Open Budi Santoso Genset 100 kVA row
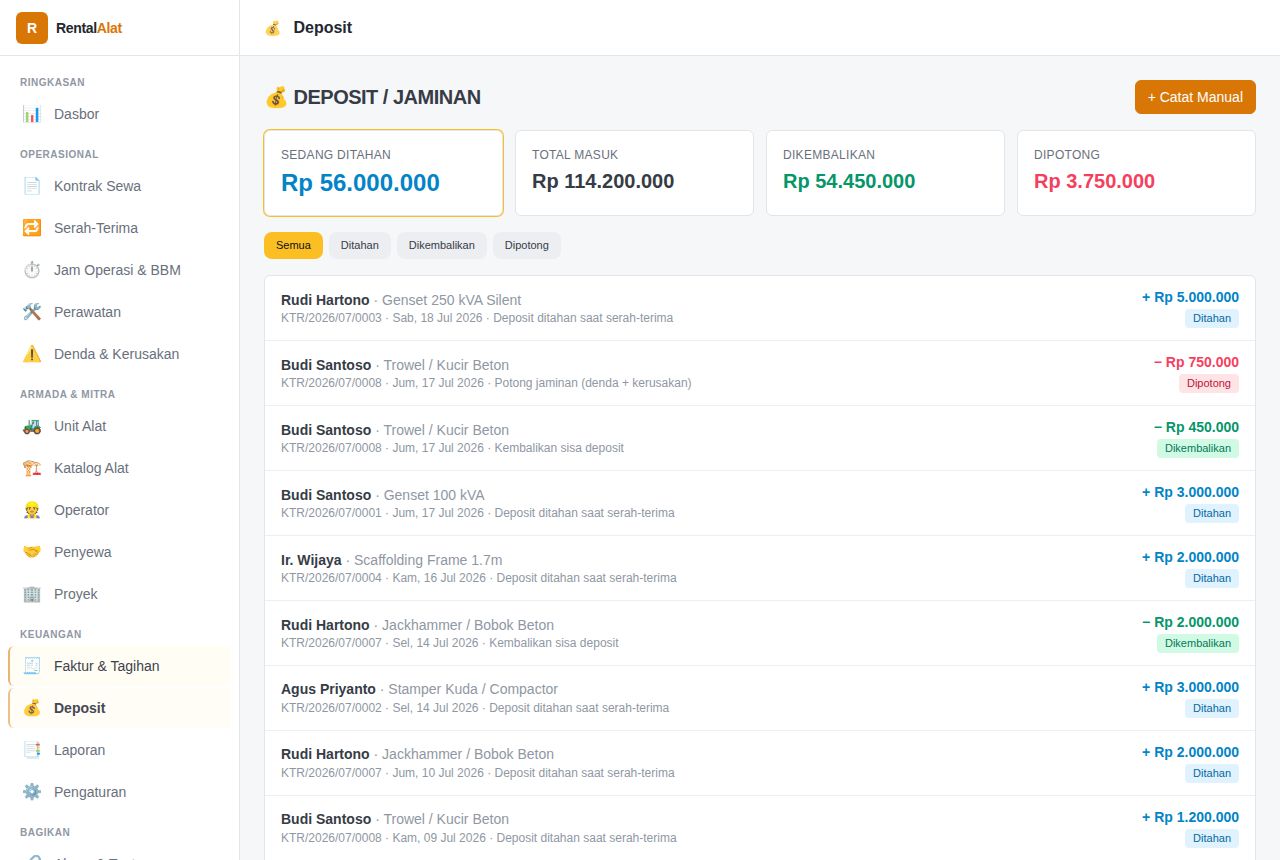1280x860 pixels. click(x=760, y=503)
